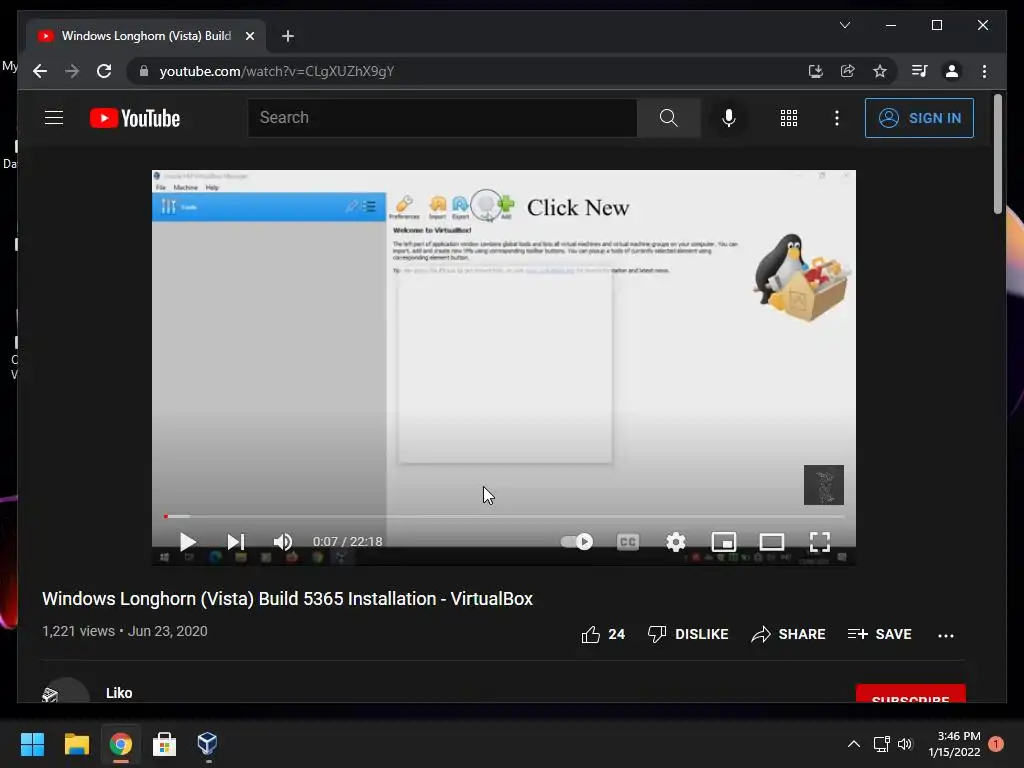Click the SIGN IN button
Screen dimensions: 1024x768
(919, 118)
